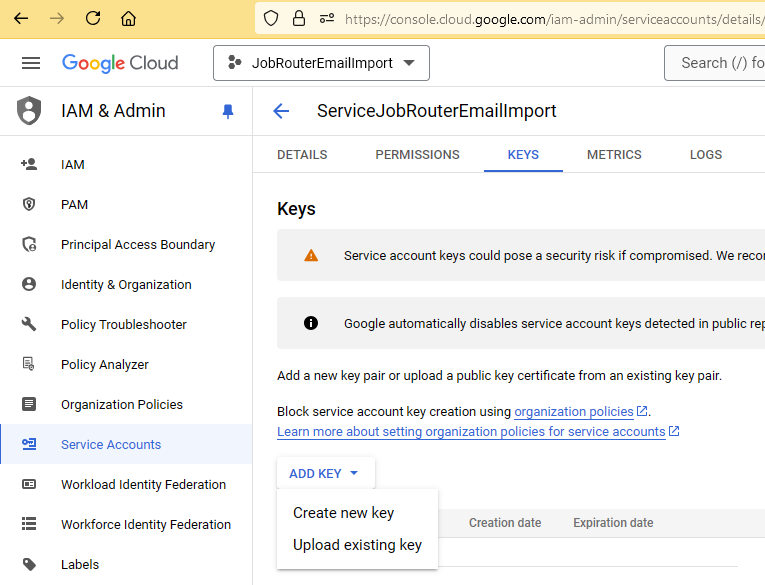Select the KEYS tab

pyautogui.click(x=523, y=155)
